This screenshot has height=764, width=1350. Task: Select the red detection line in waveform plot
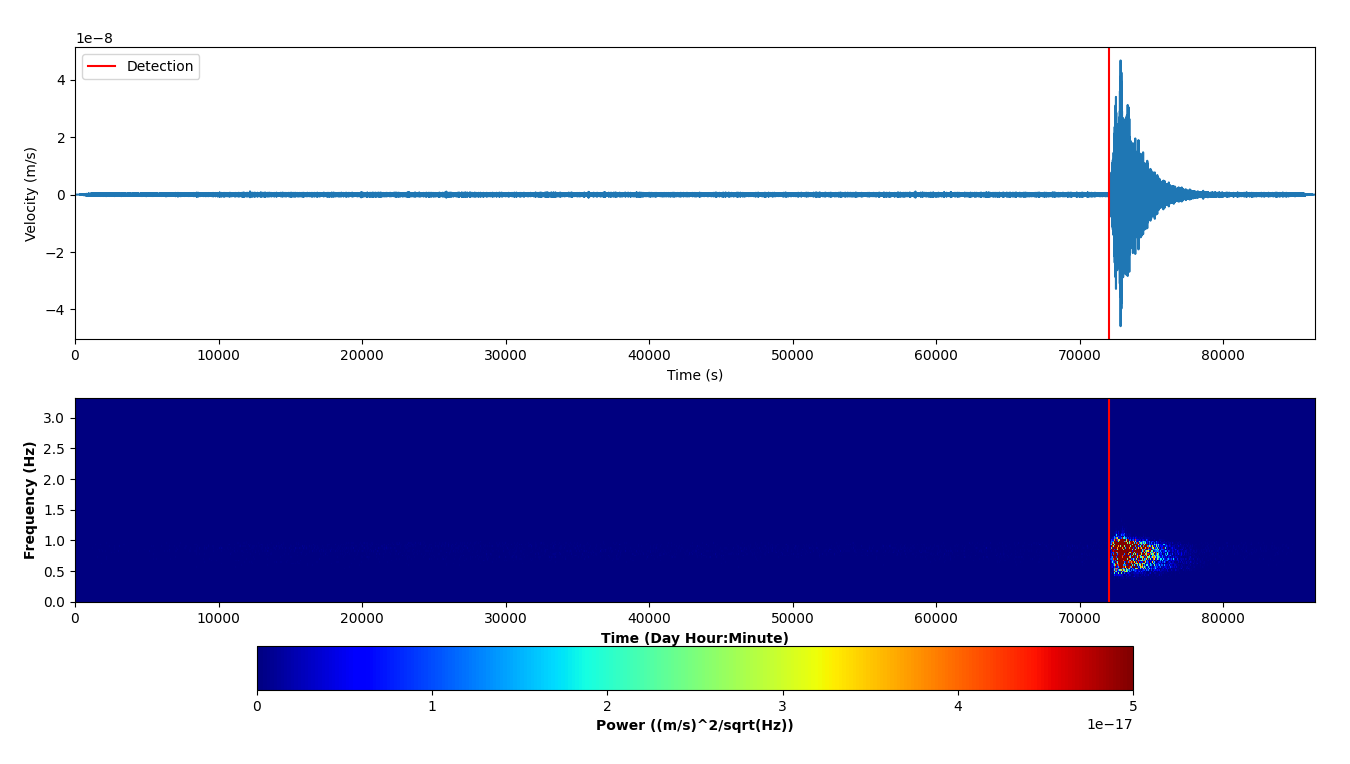tap(1109, 120)
